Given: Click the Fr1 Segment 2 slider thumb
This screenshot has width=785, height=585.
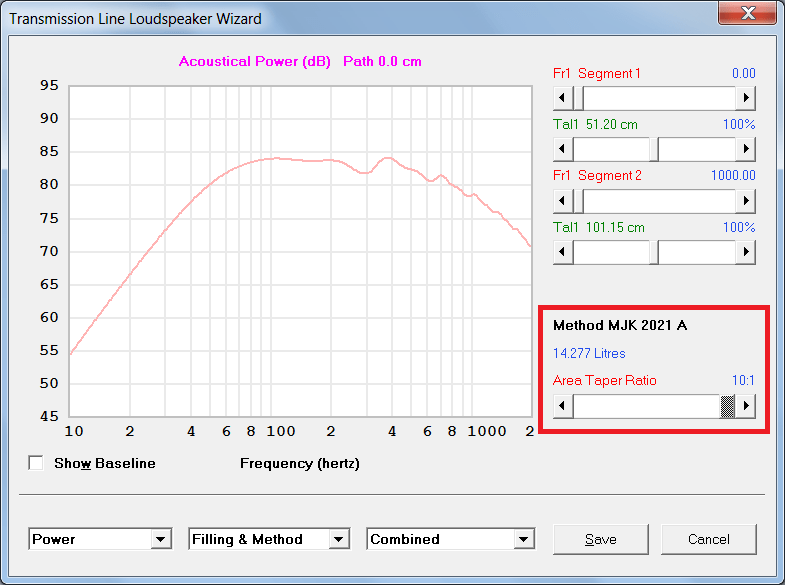Looking at the screenshot, I should (578, 201).
